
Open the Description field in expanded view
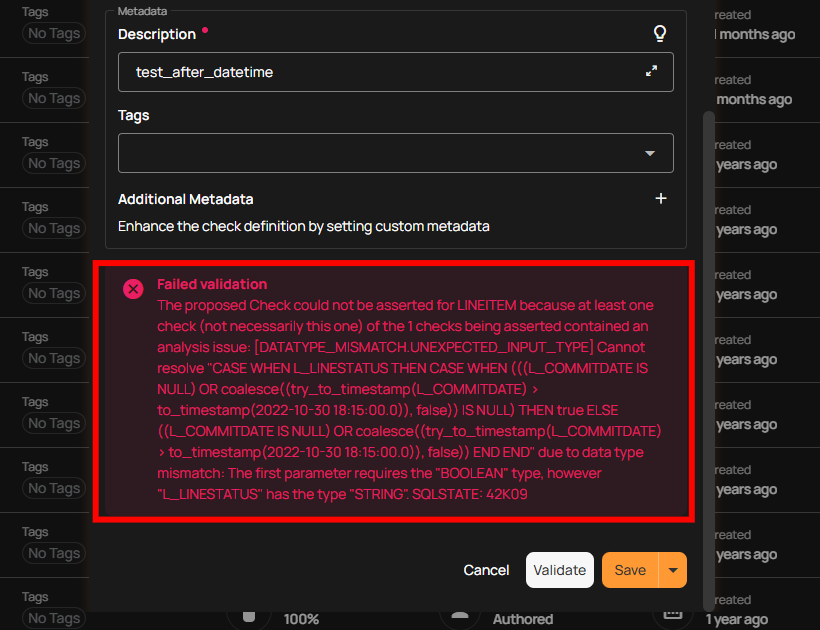click(x=651, y=72)
